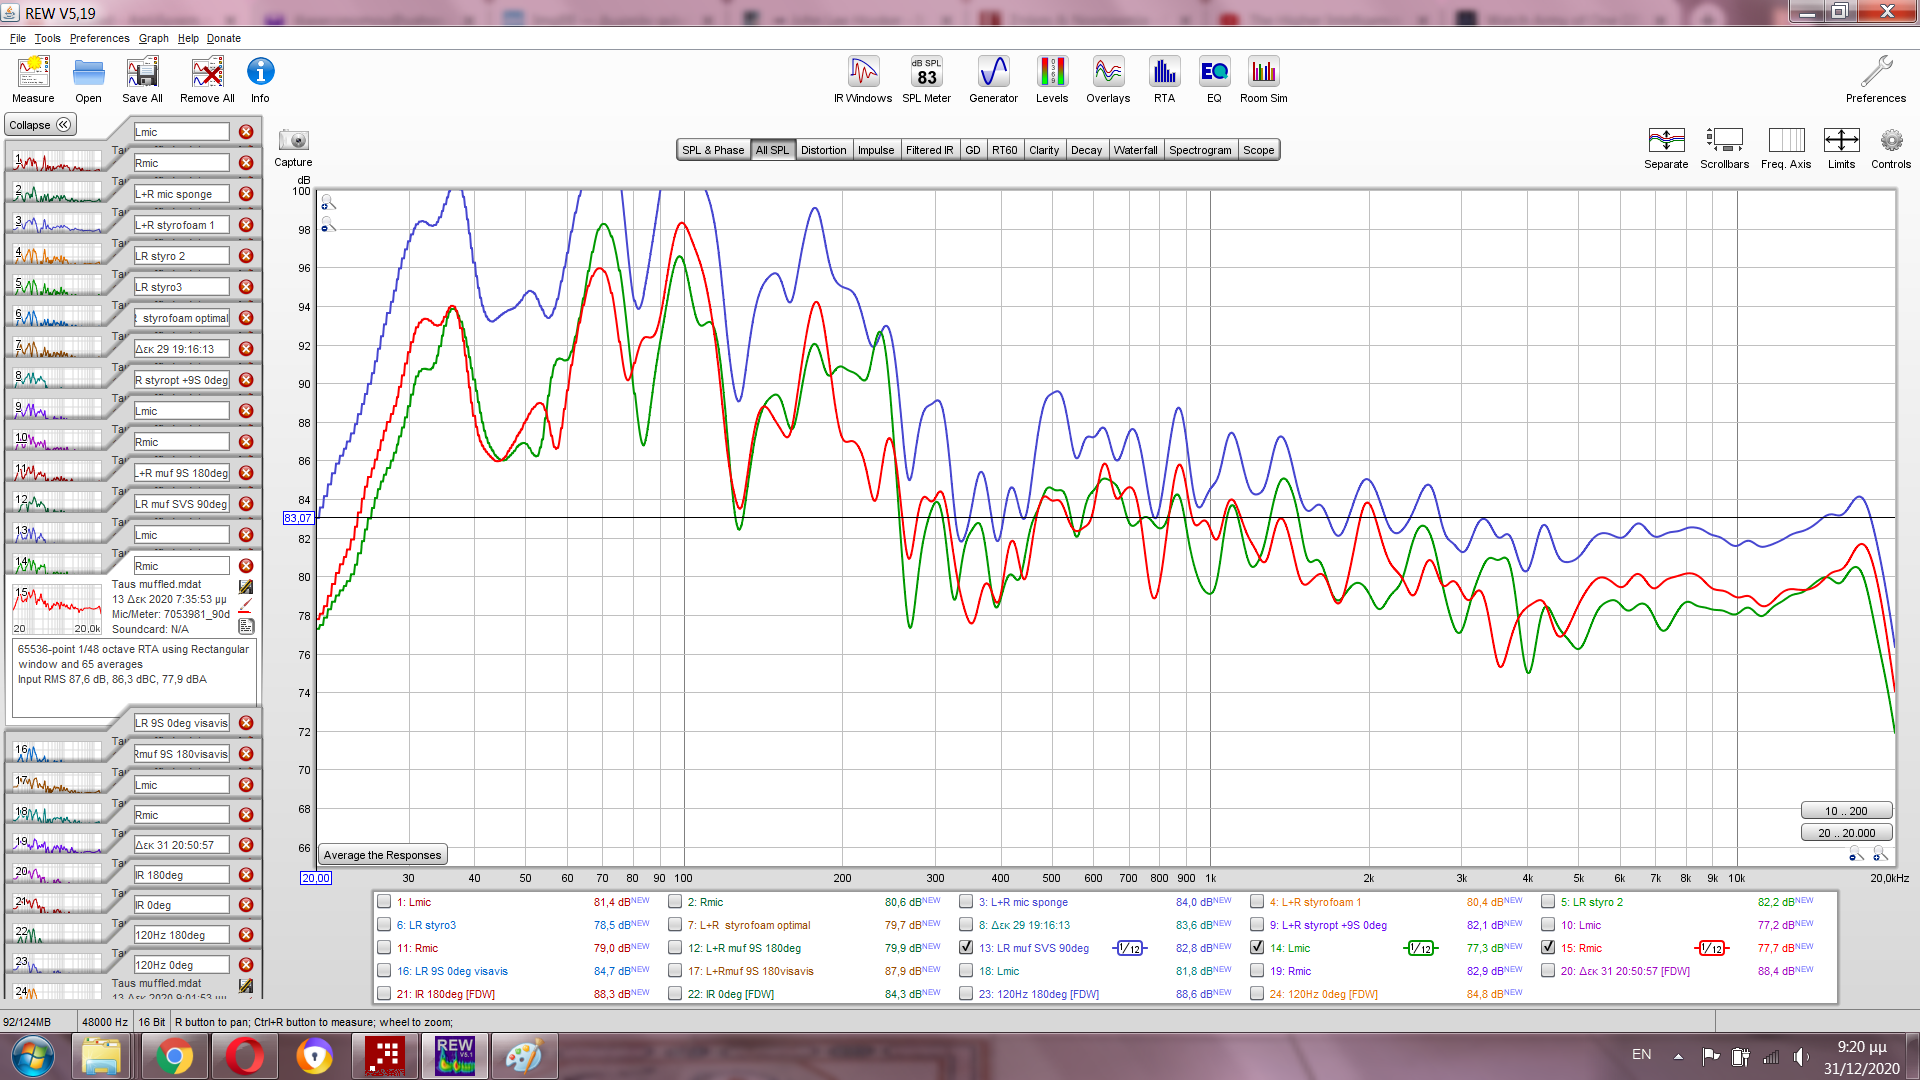Uncheck 13: LR muf SVS 90deg trace
This screenshot has height=1080, width=1920.
(966, 947)
